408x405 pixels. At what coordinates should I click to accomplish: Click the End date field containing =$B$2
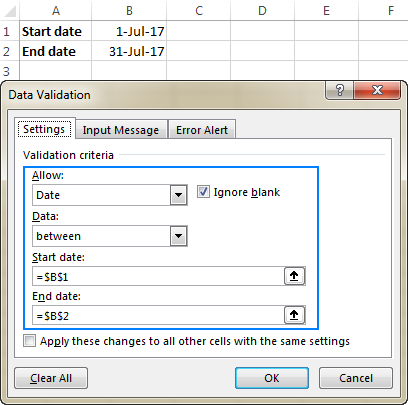[x=158, y=315]
